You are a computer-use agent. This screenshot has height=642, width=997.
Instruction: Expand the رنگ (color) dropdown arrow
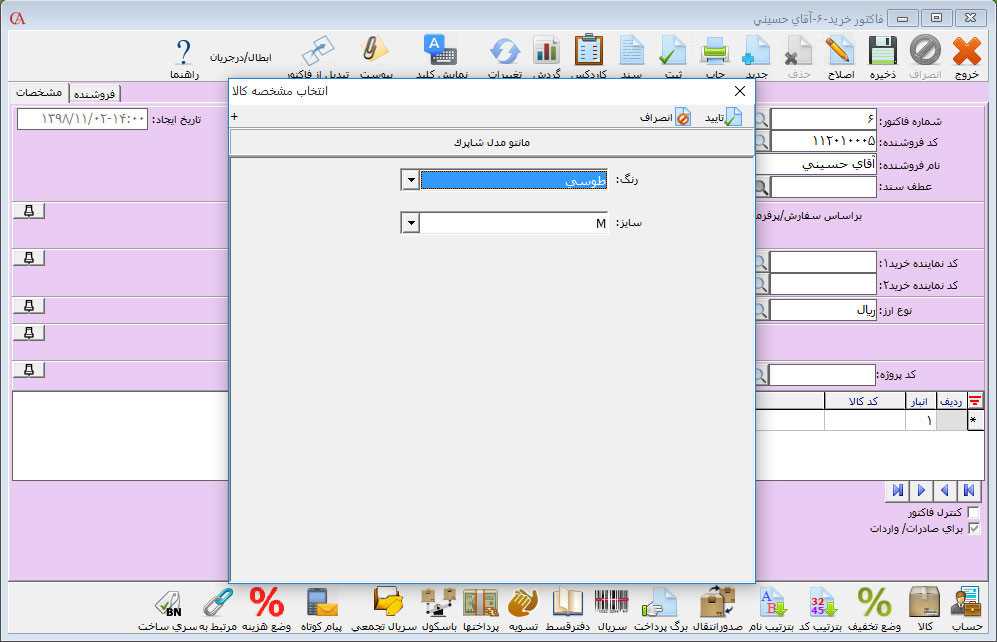pyautogui.click(x=410, y=180)
